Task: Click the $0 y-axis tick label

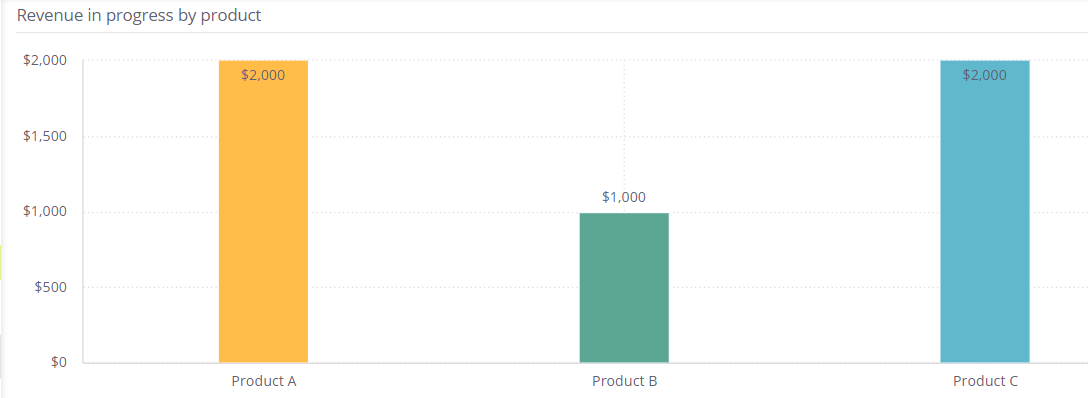Action: click(57, 363)
